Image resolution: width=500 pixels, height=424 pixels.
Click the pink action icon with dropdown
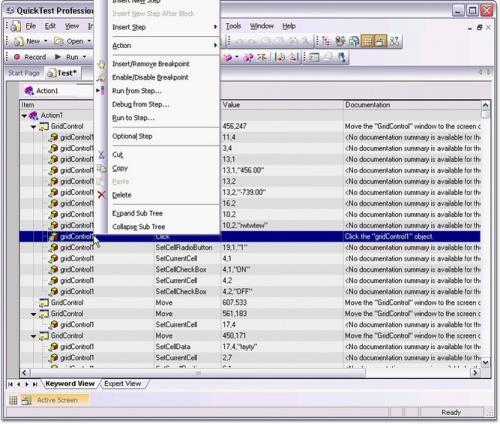click(x=228, y=57)
